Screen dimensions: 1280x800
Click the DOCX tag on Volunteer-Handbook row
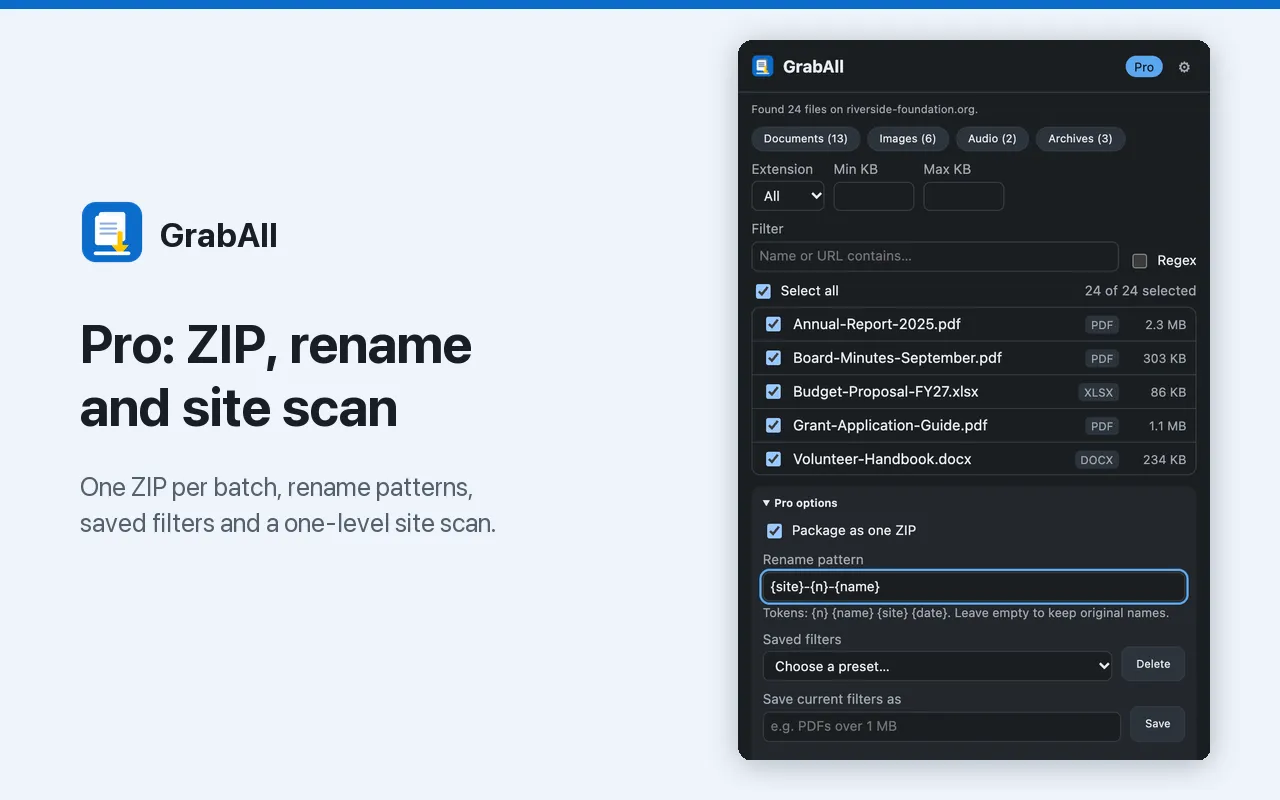coord(1097,460)
